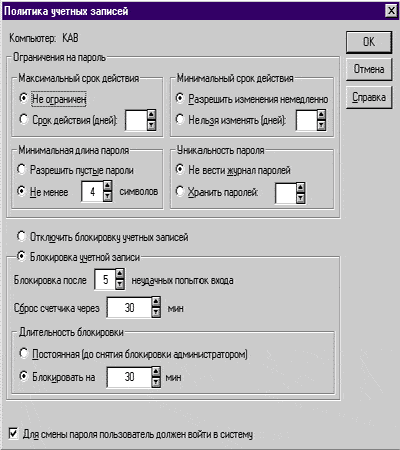The image size is (400, 450).
Task: Increase maximum password age days up arrow
Action: coord(151,115)
